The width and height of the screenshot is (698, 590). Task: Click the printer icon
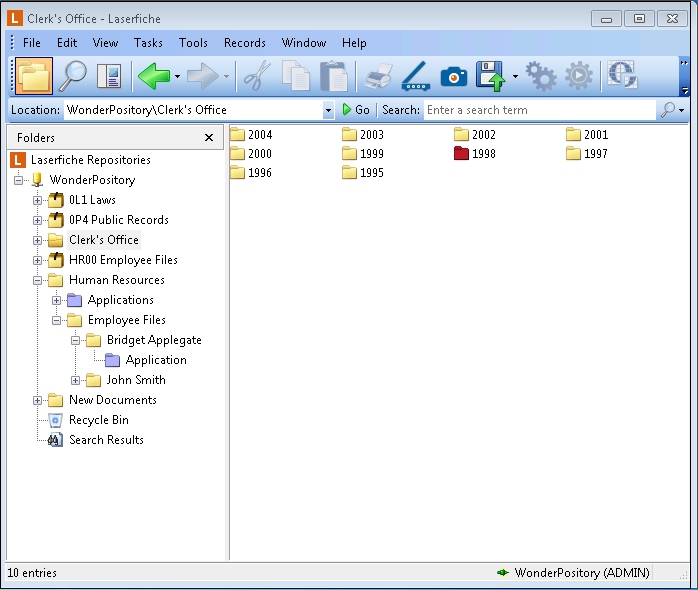pos(379,76)
